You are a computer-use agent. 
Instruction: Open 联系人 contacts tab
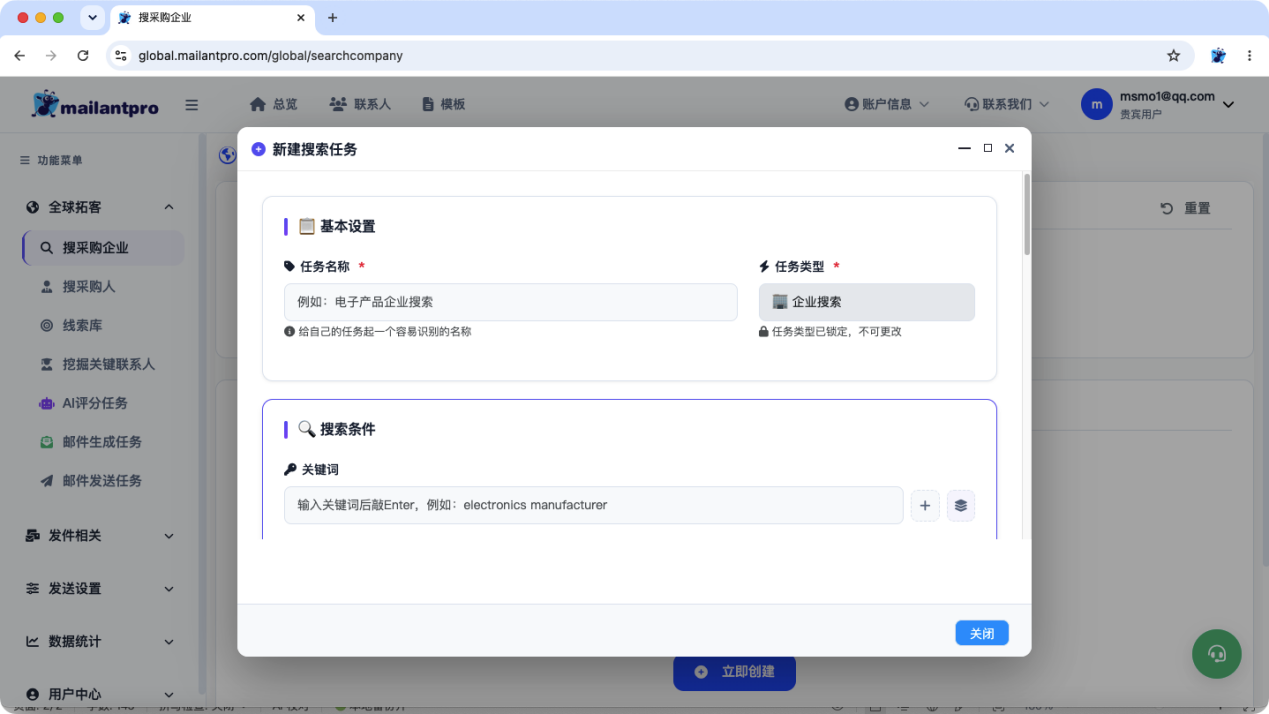coord(360,104)
